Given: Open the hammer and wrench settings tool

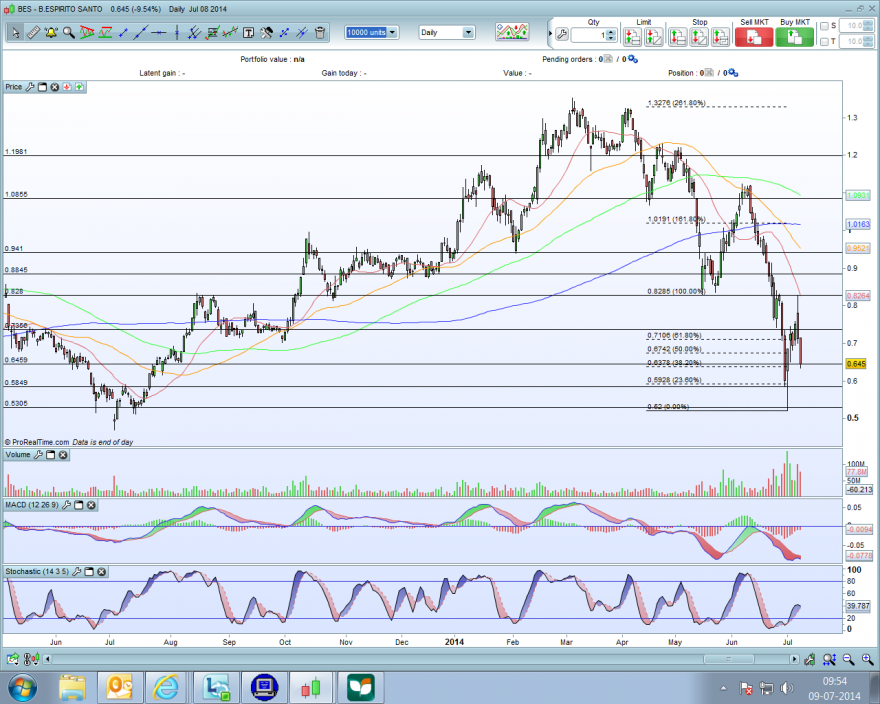Looking at the screenshot, I should (266, 33).
